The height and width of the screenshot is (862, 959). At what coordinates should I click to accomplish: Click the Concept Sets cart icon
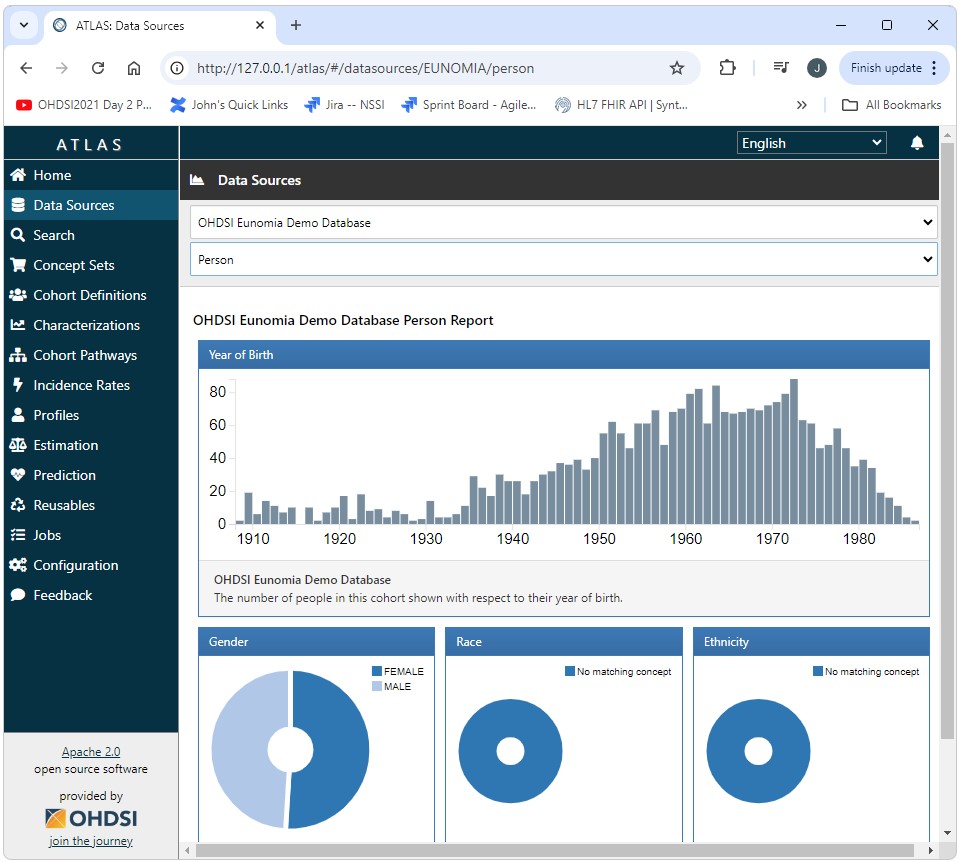[18, 265]
